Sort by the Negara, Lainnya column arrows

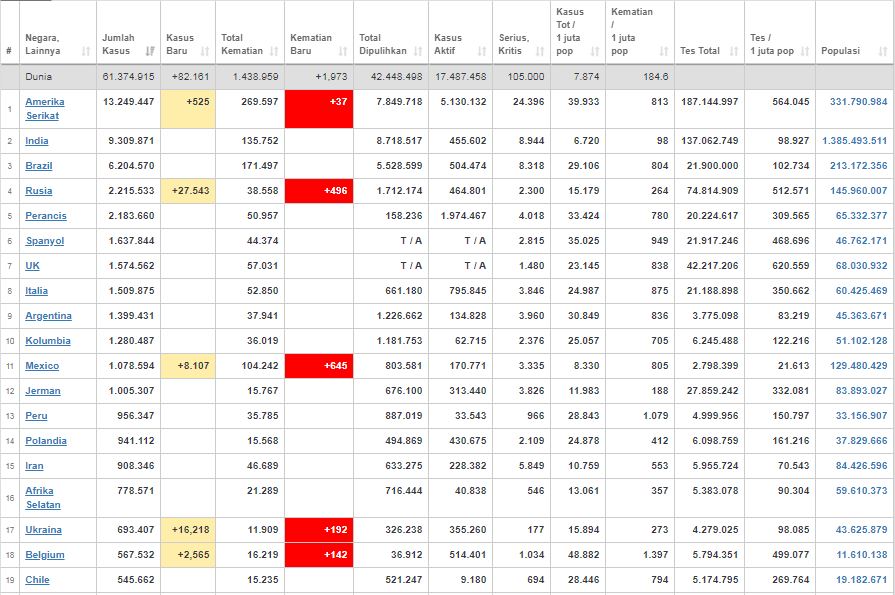click(x=86, y=51)
